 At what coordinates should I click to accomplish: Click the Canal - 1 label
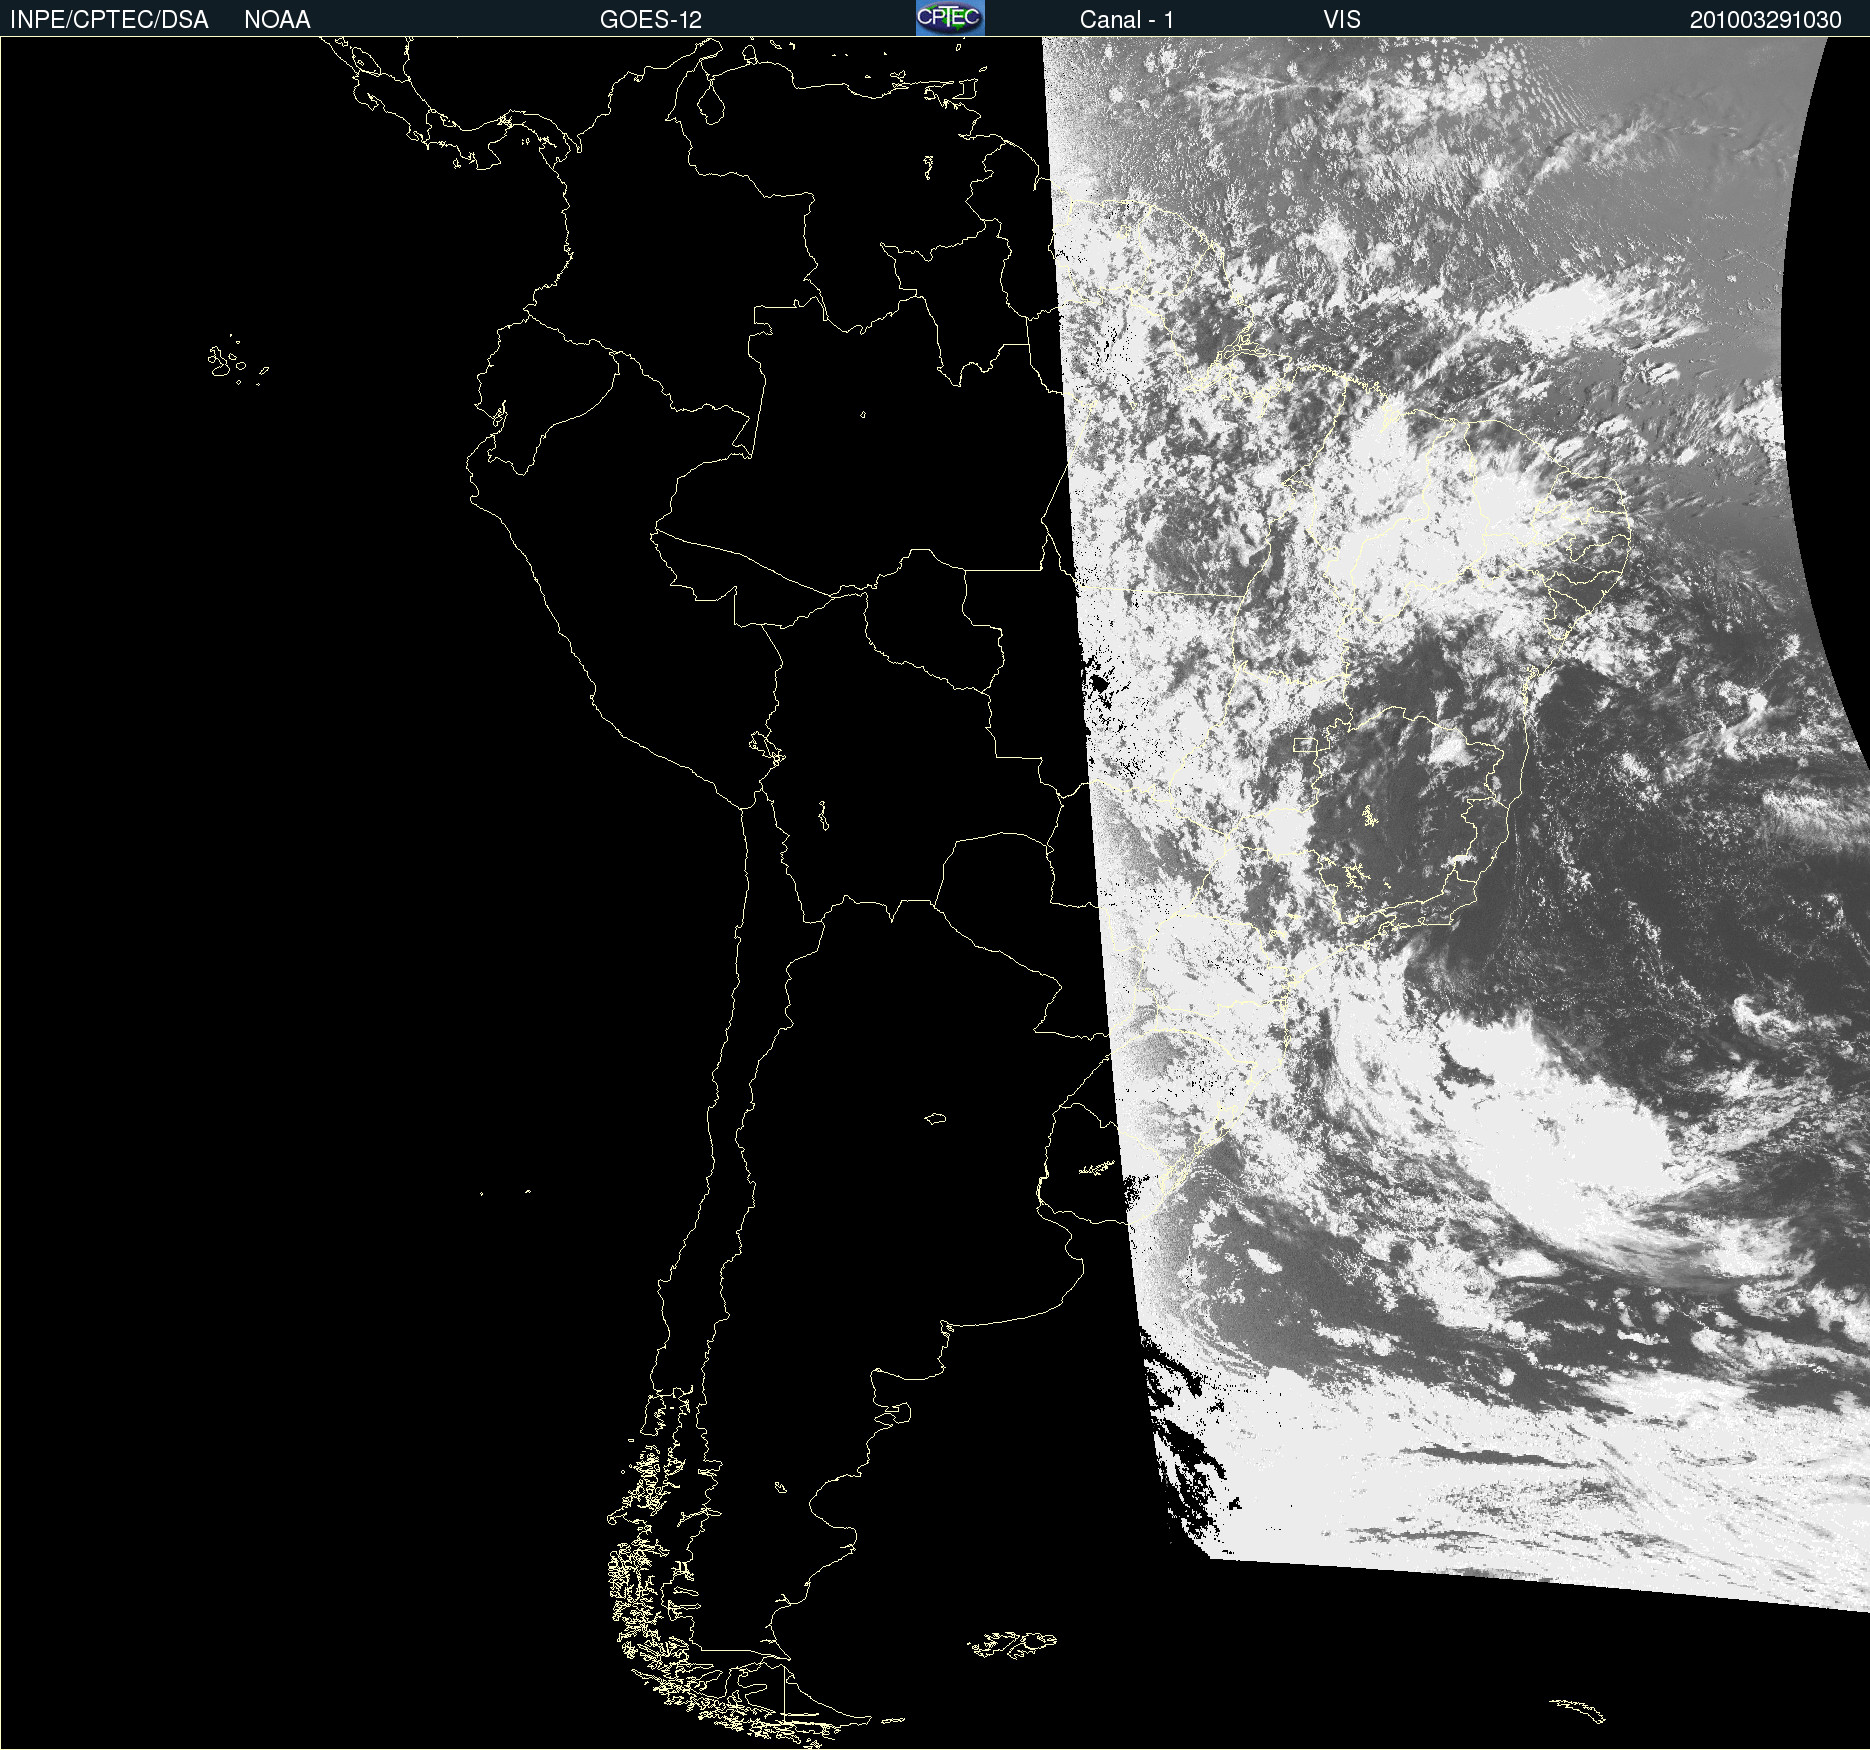(1127, 20)
